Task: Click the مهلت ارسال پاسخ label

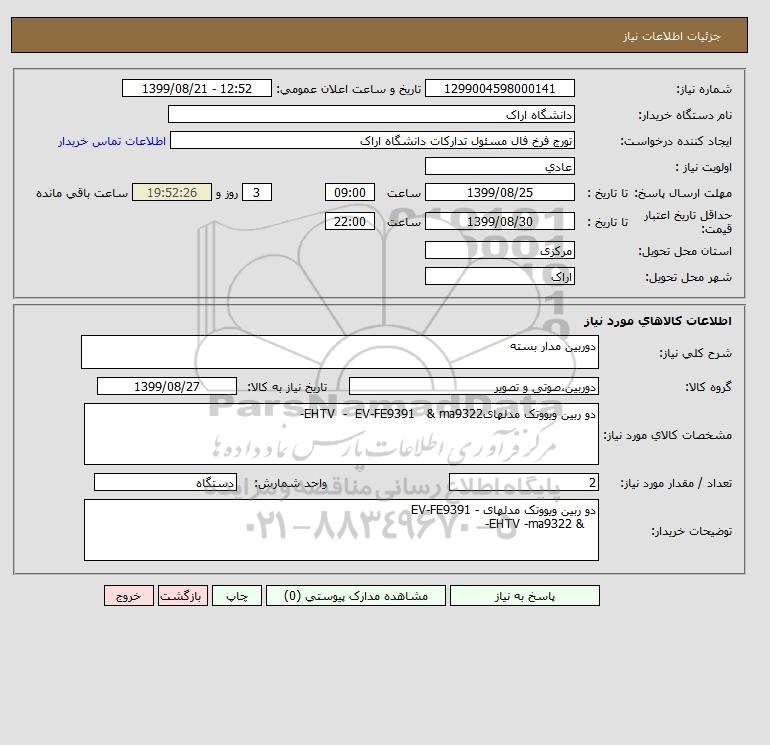Action: coord(684,193)
